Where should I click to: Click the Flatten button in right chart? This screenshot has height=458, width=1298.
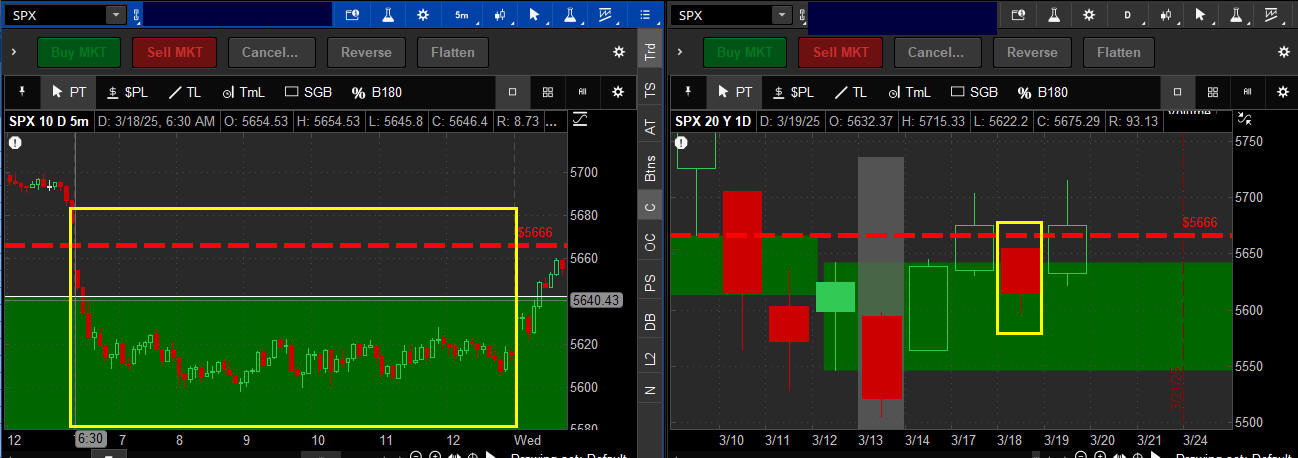(1118, 52)
